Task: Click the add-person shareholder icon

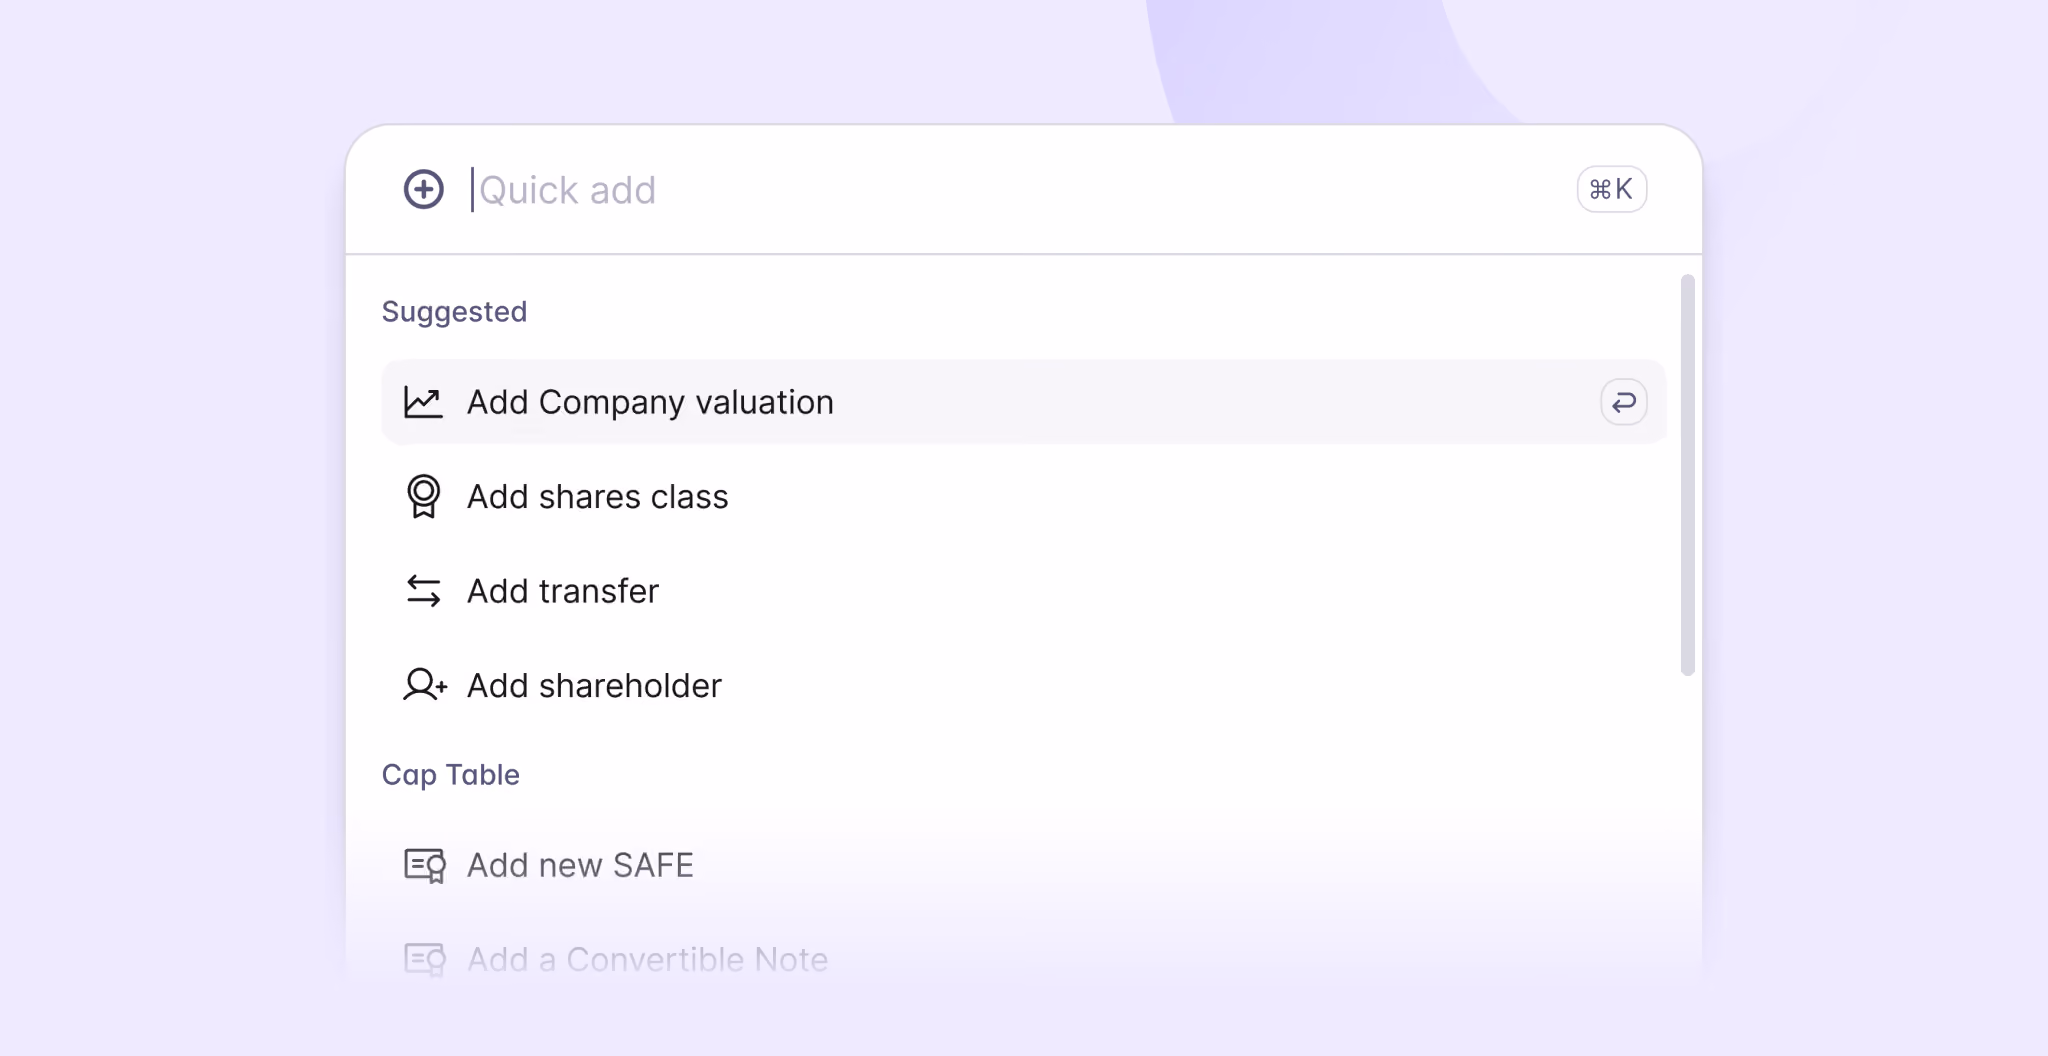Action: [x=424, y=685]
